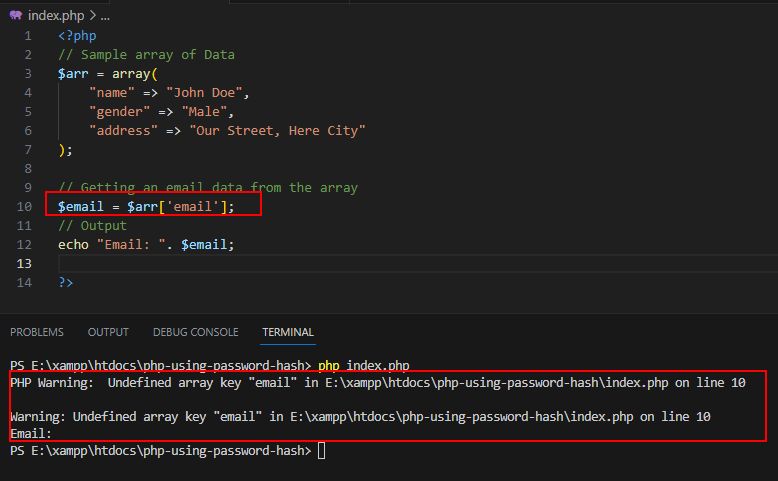
Task: Click the 'email' array key string
Action: point(193,206)
